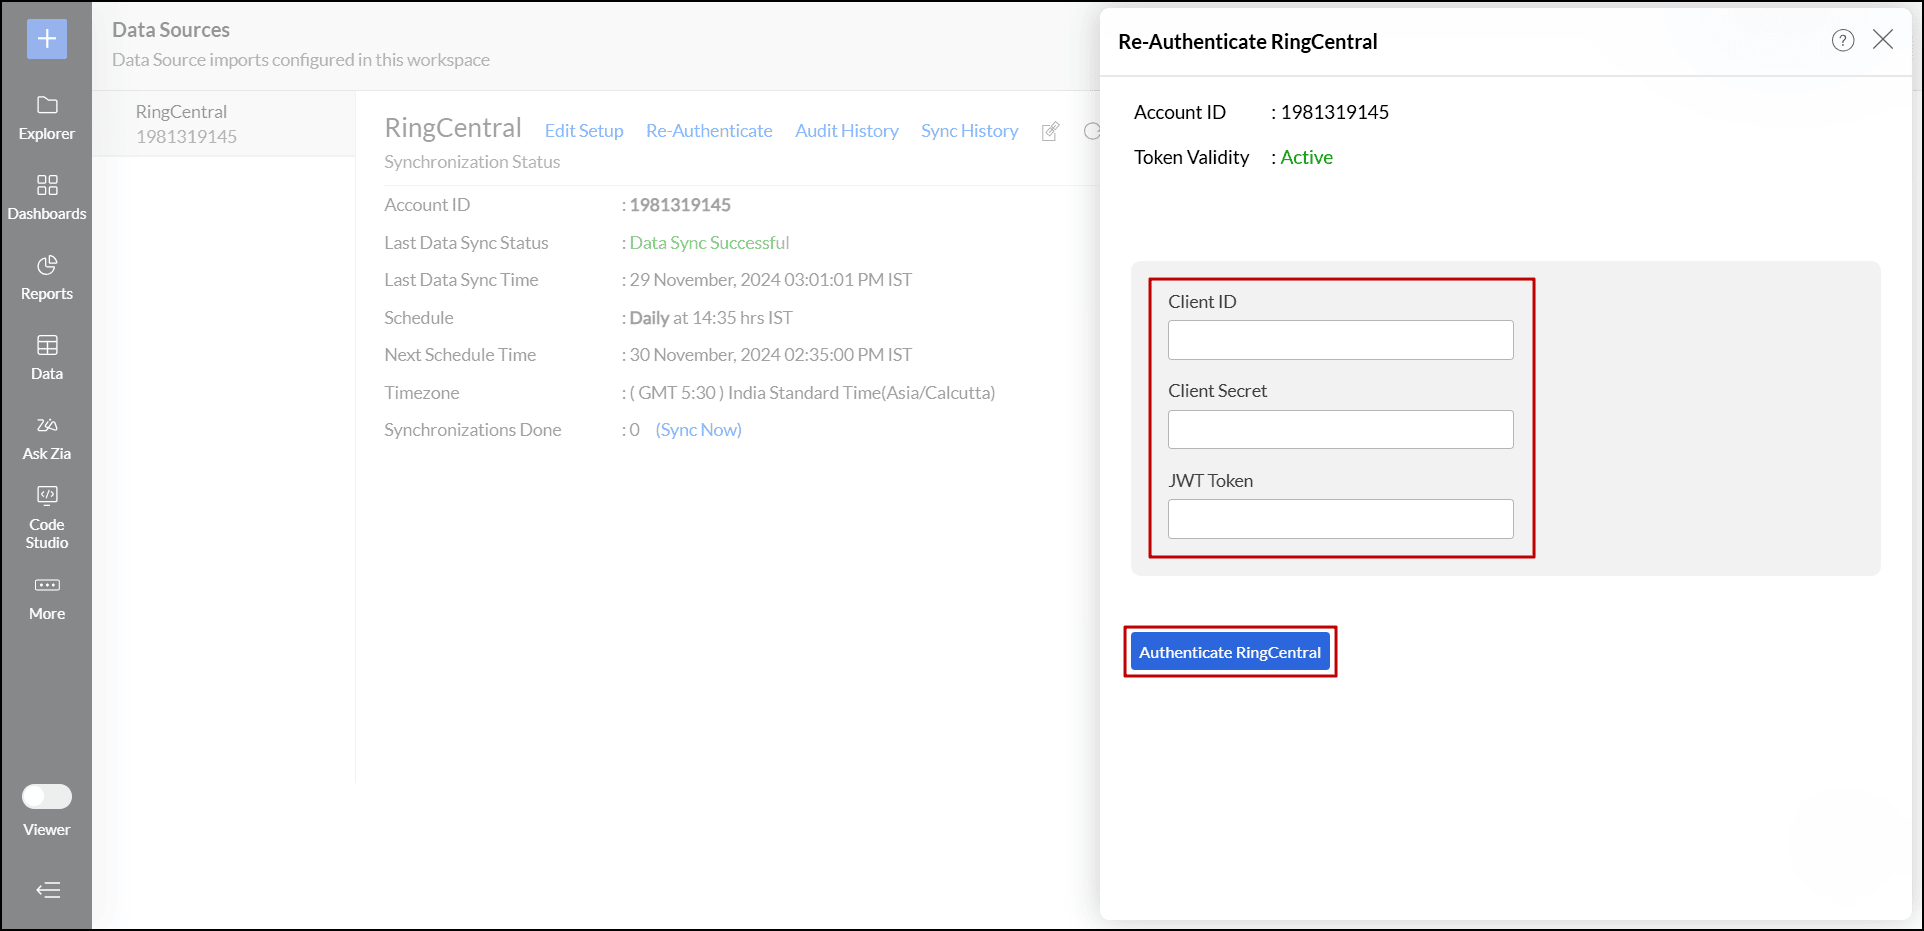Viewport: 1924px width, 931px height.
Task: Click the Authenticate RingCentral button
Action: 1229,651
